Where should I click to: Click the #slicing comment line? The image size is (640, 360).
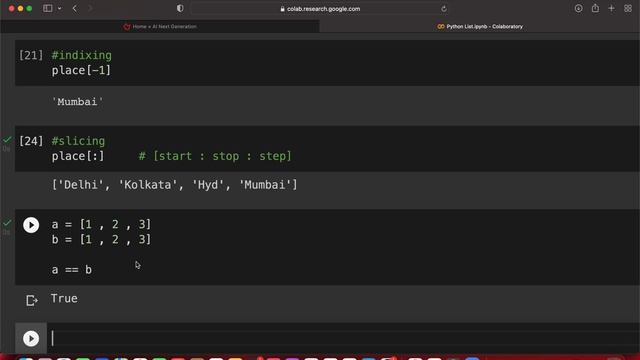pyautogui.click(x=78, y=141)
